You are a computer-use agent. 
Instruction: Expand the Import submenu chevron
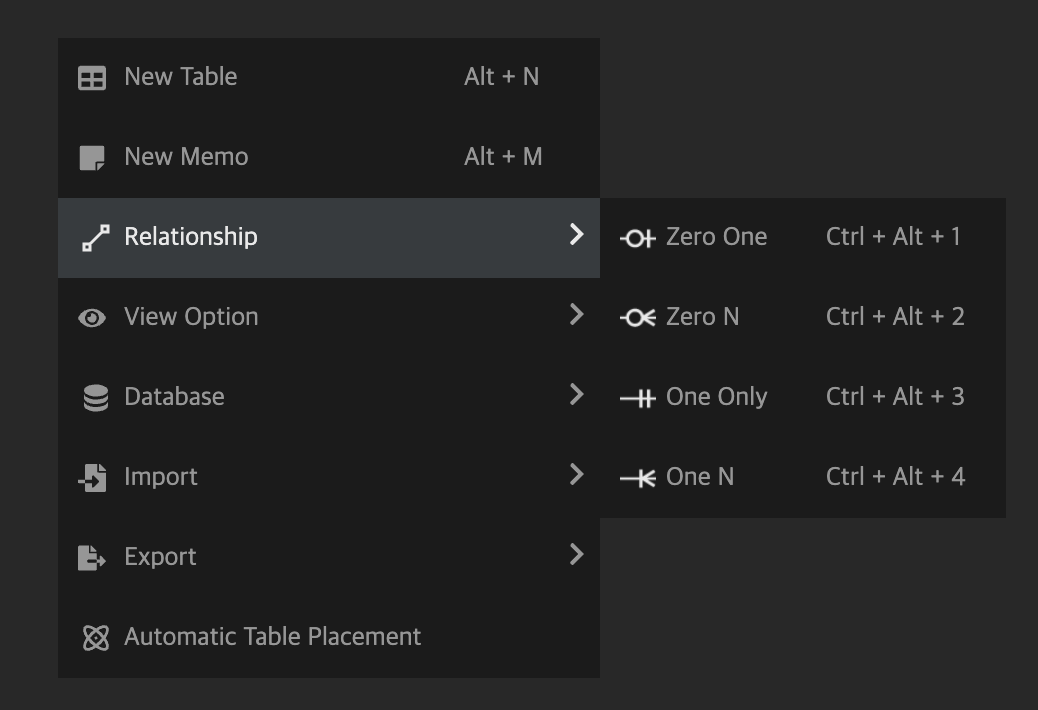(576, 474)
